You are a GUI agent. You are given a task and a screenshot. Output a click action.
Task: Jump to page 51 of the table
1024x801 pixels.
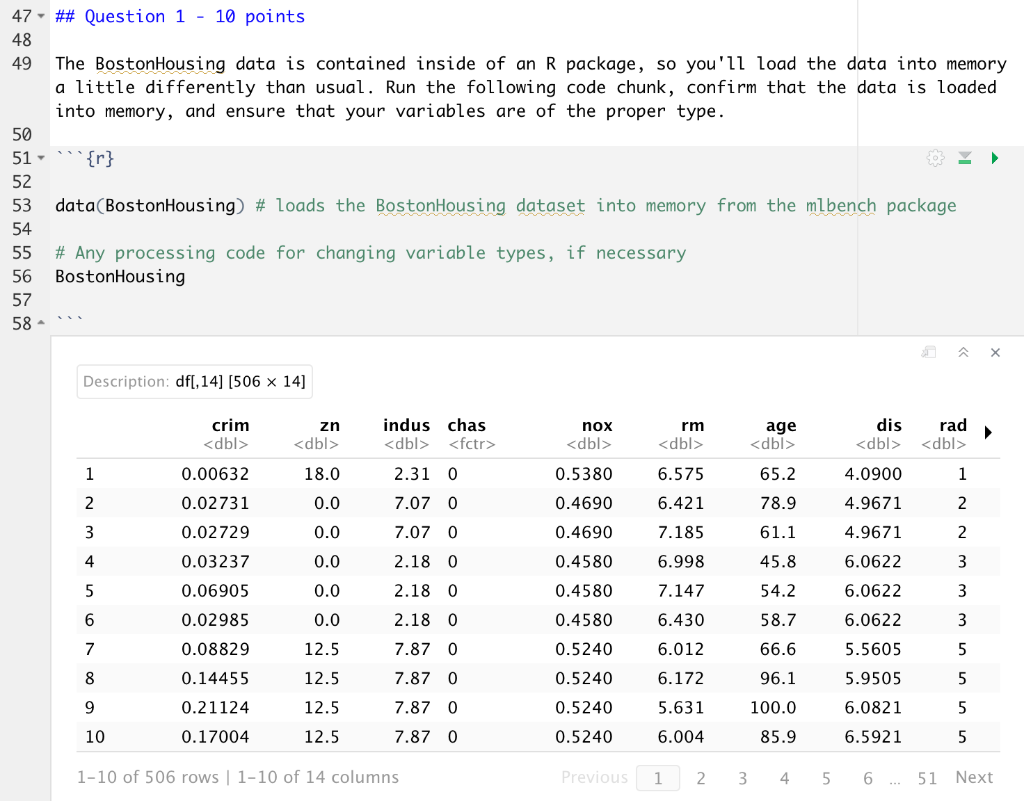pos(927,777)
